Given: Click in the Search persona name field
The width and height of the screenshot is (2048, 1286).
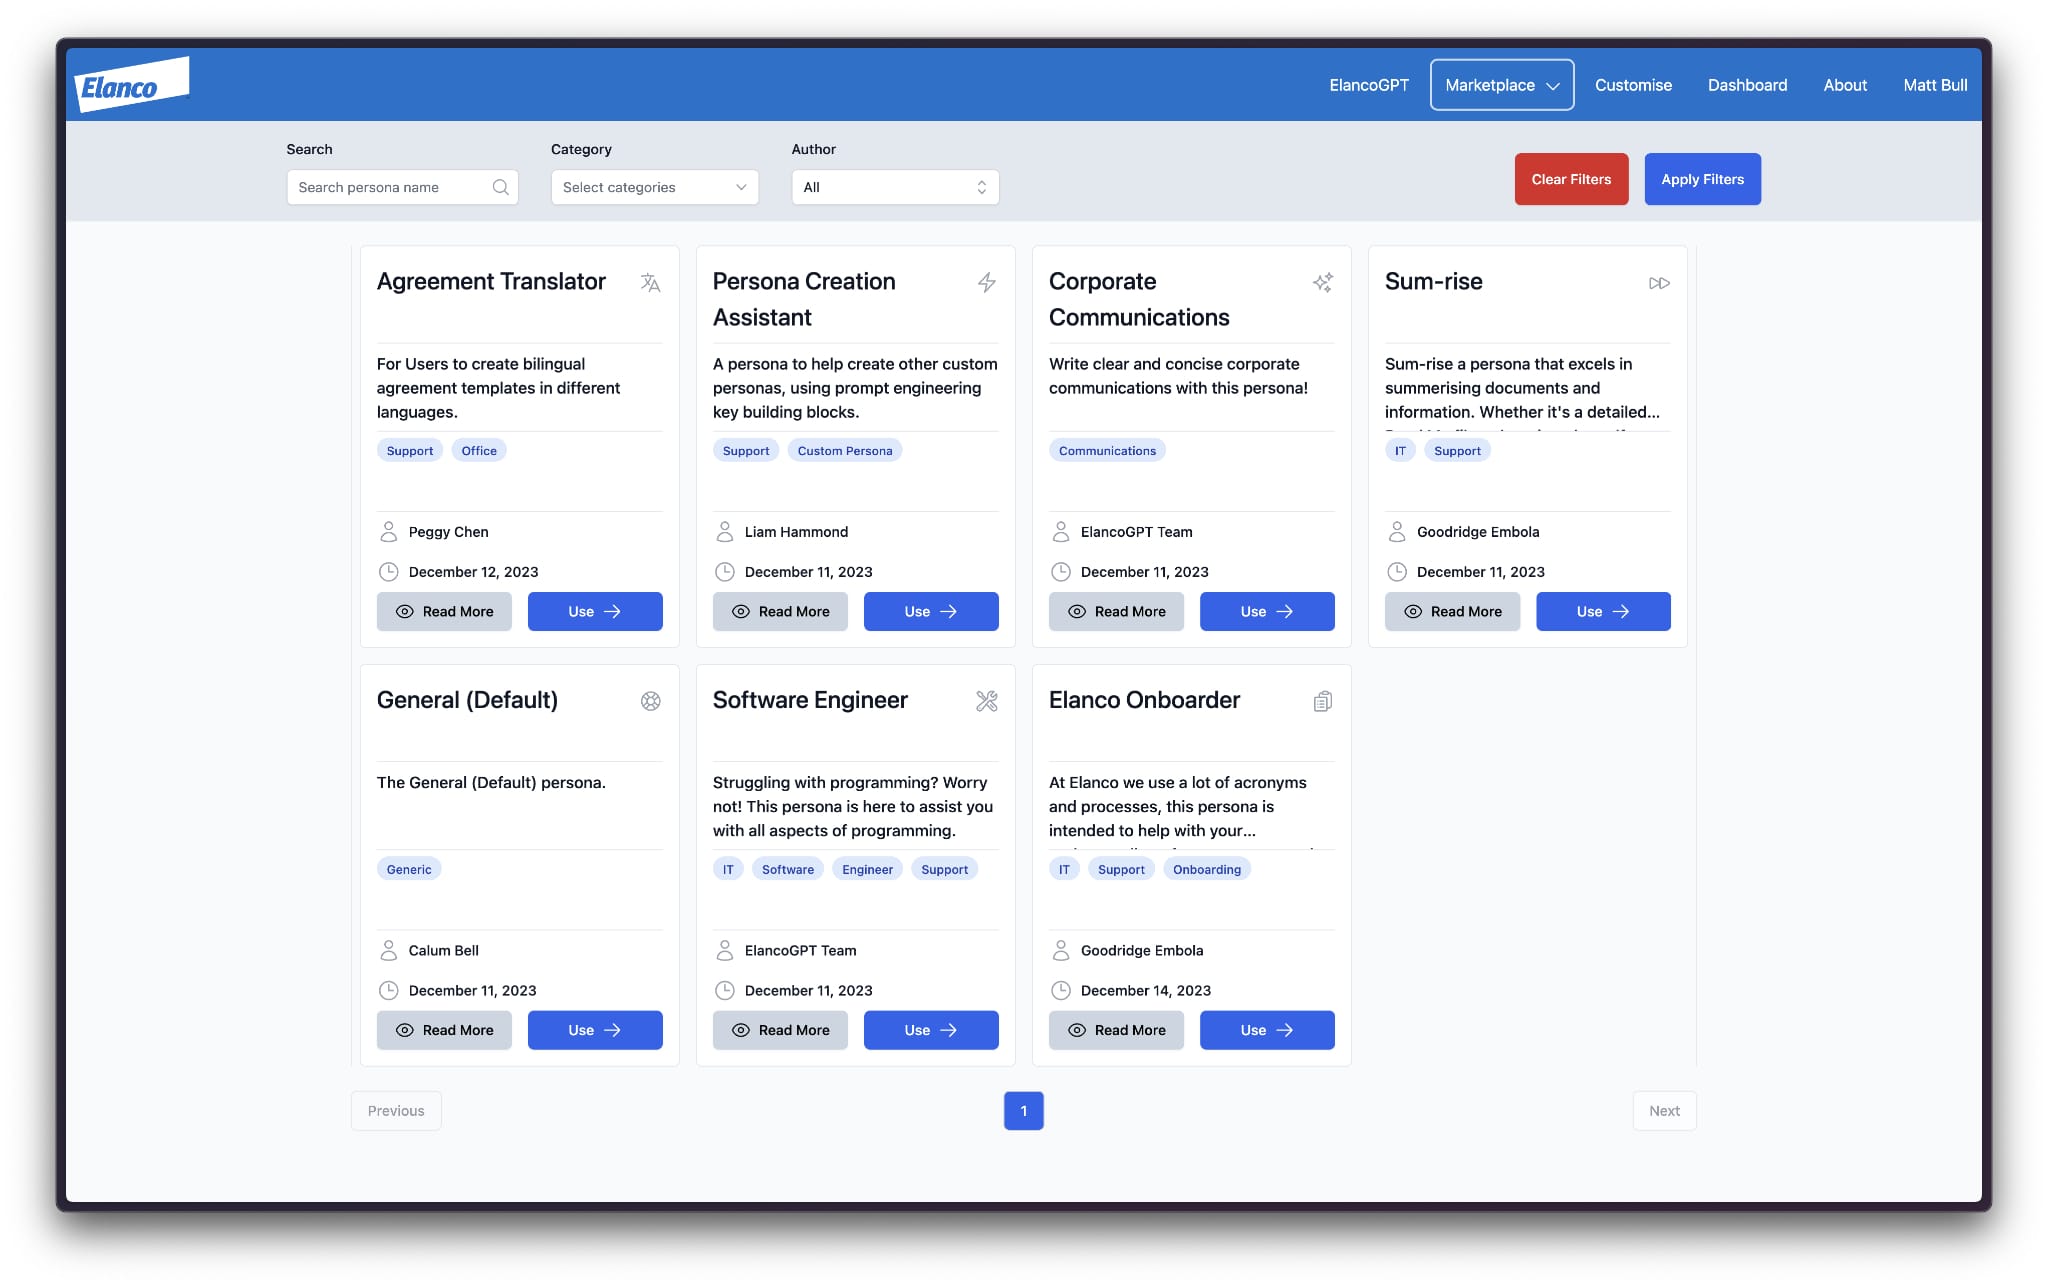Looking at the screenshot, I should 390,187.
